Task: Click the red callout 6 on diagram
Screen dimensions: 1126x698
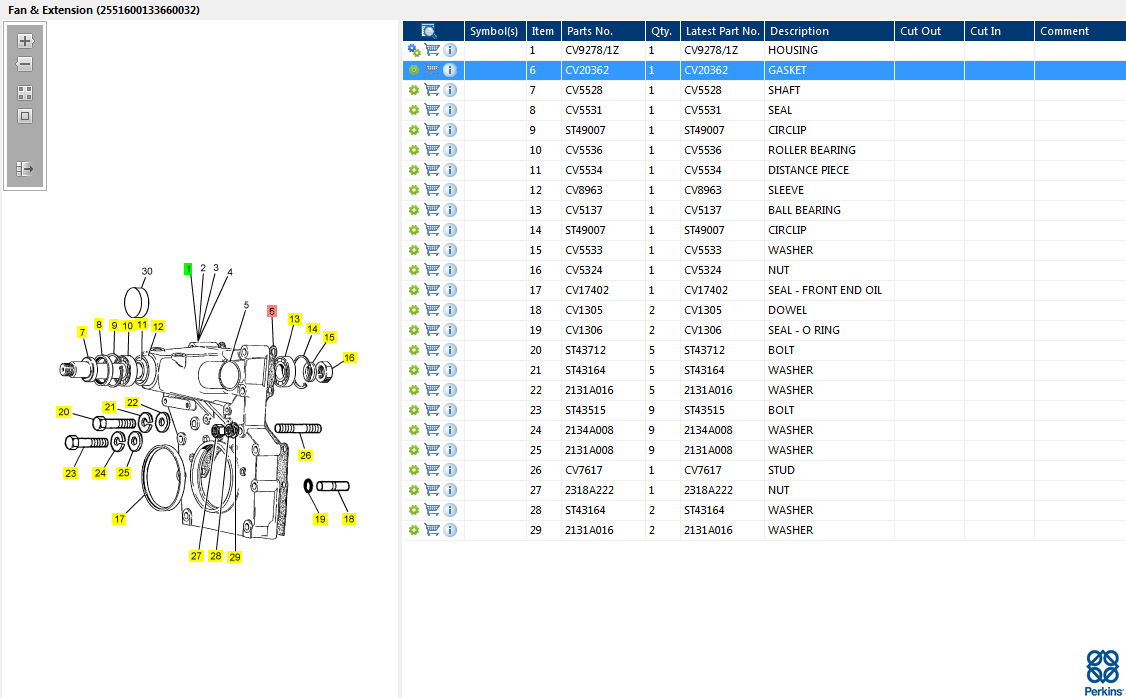Action: (x=271, y=311)
